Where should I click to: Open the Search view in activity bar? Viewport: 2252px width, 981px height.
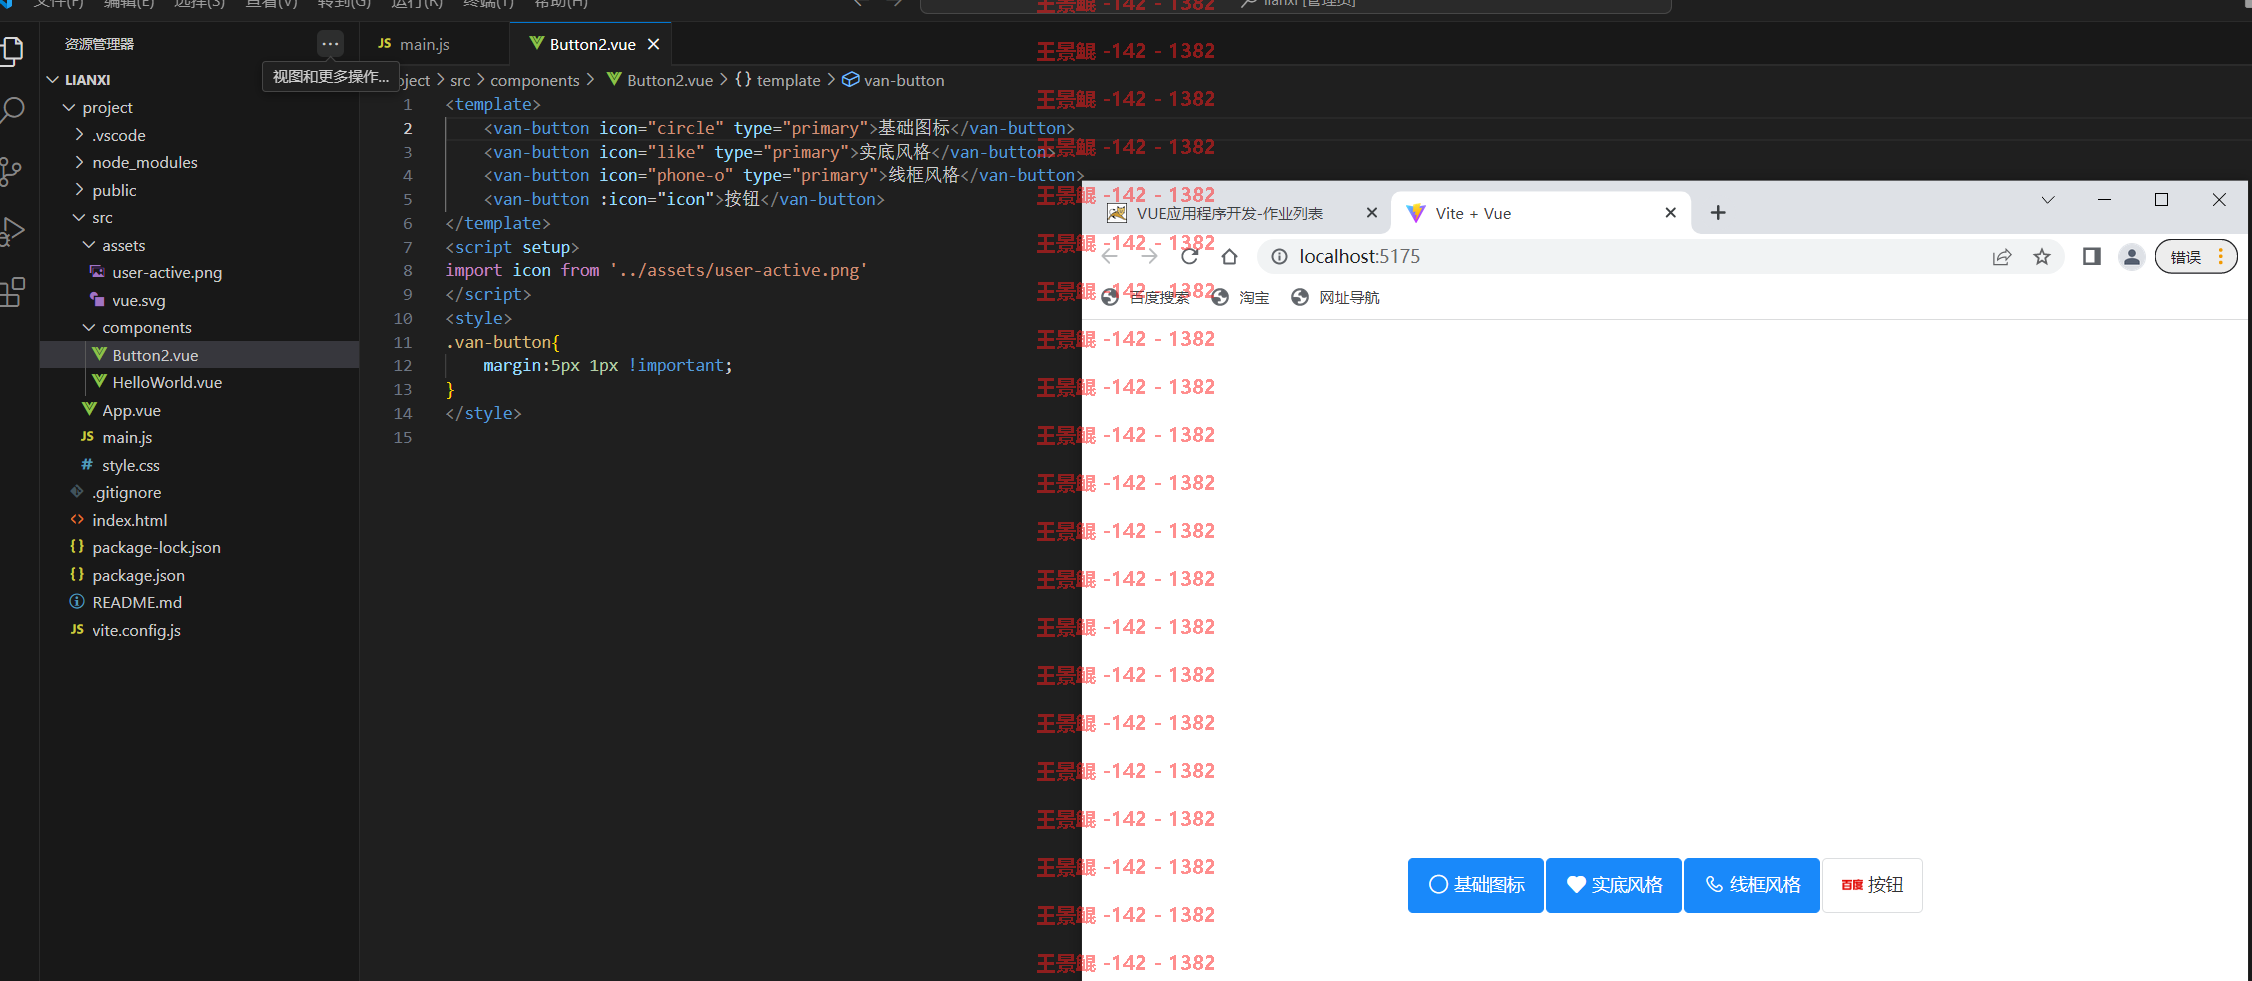tap(12, 110)
